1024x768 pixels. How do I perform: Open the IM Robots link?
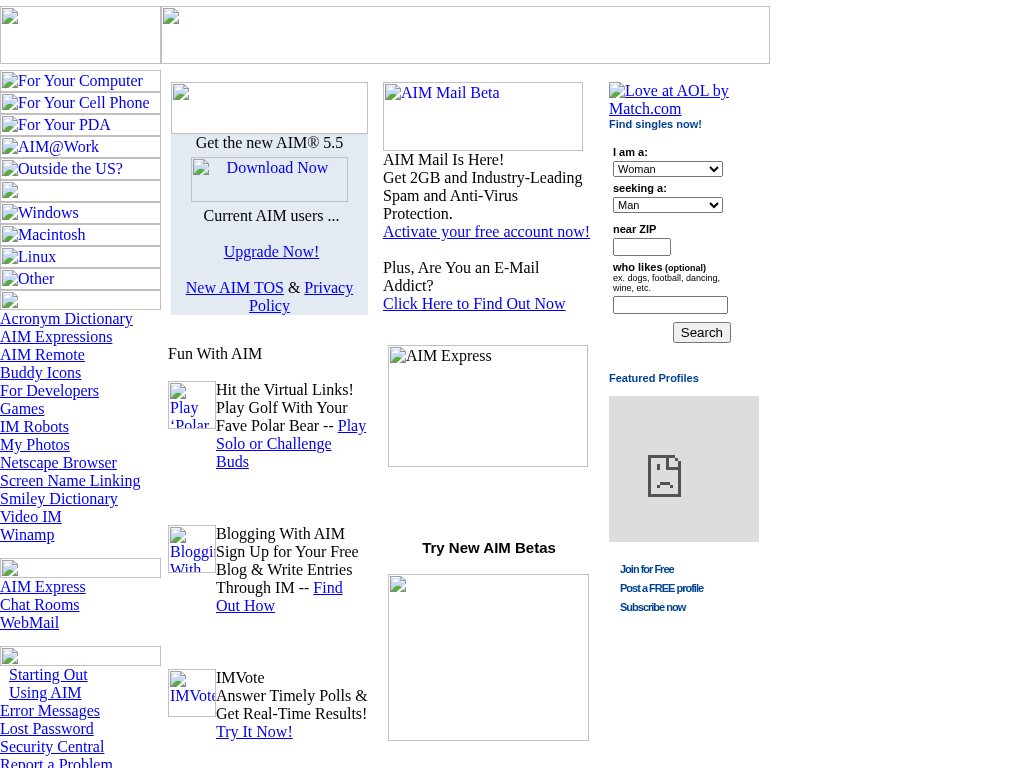click(34, 426)
